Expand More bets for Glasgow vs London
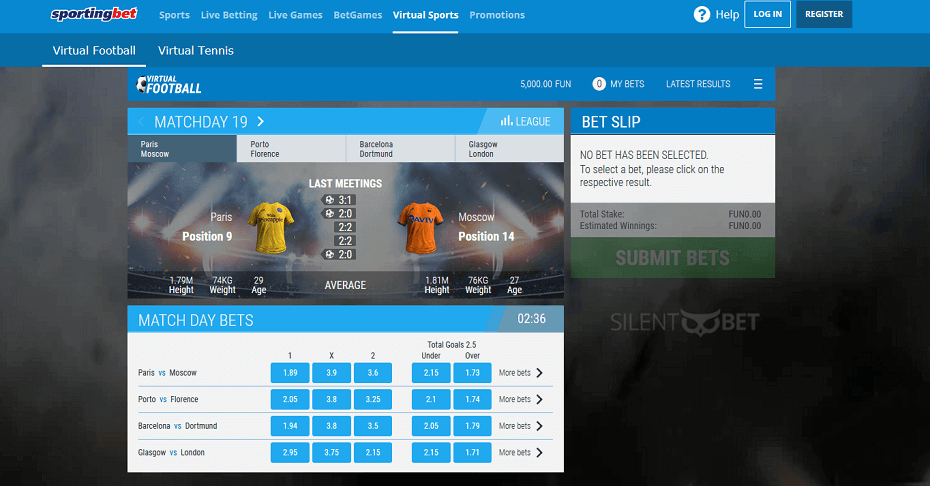This screenshot has height=486, width=930. click(521, 453)
